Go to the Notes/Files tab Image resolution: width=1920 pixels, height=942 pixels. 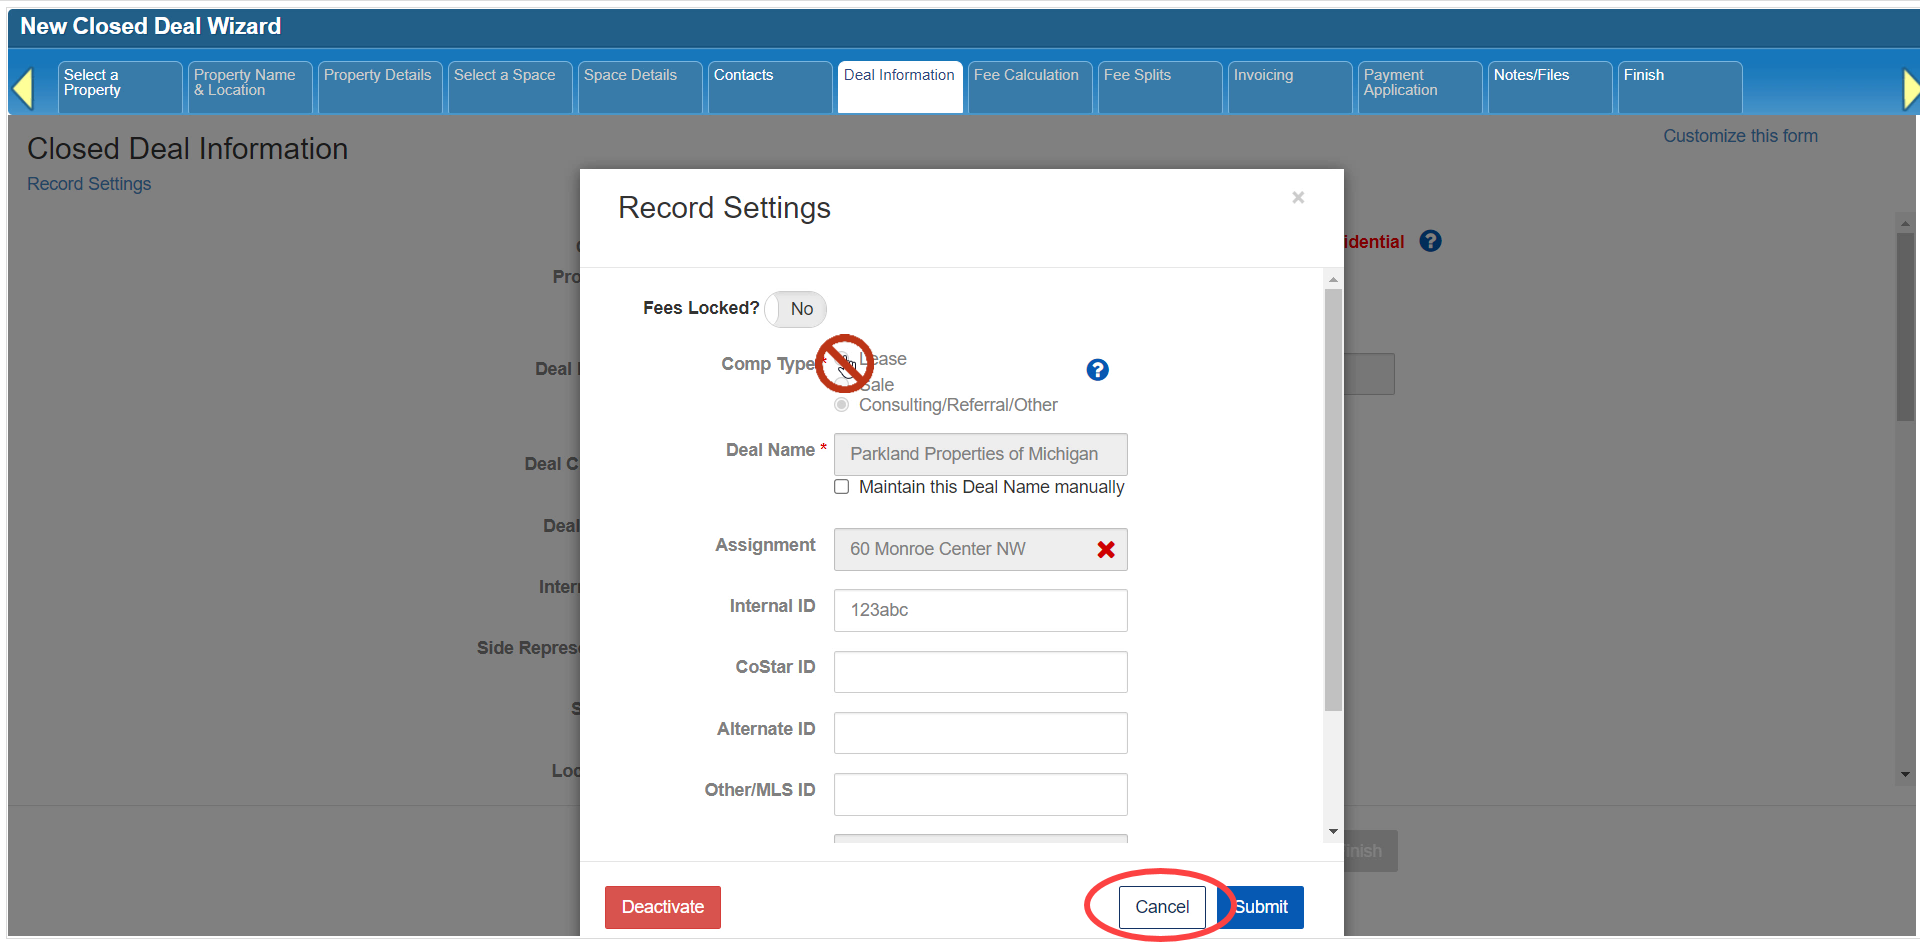(1548, 86)
